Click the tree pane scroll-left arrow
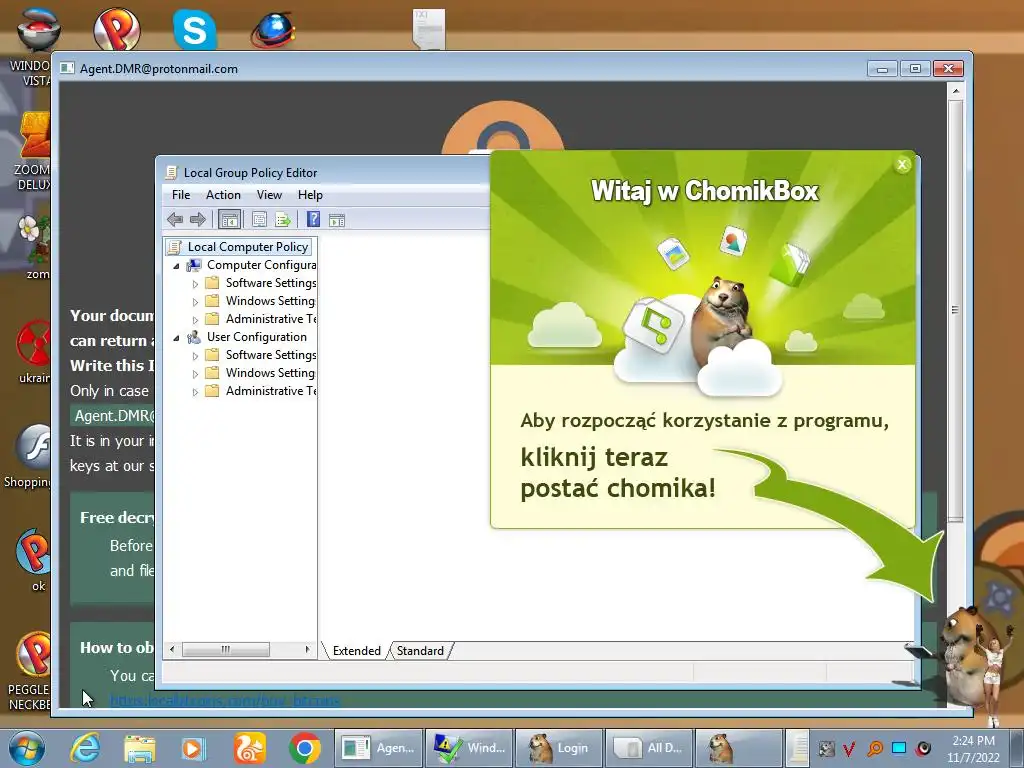The width and height of the screenshot is (1024, 768). (x=172, y=649)
